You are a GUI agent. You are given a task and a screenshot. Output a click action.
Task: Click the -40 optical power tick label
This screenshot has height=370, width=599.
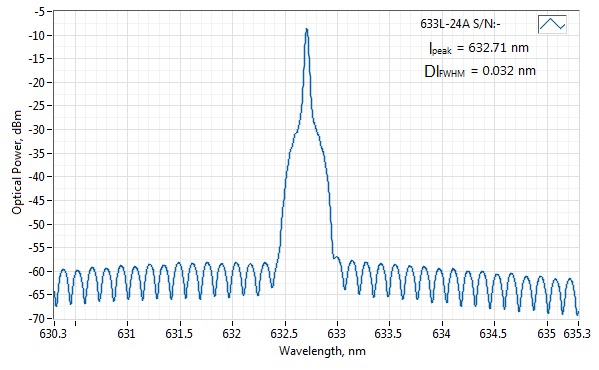(x=37, y=176)
